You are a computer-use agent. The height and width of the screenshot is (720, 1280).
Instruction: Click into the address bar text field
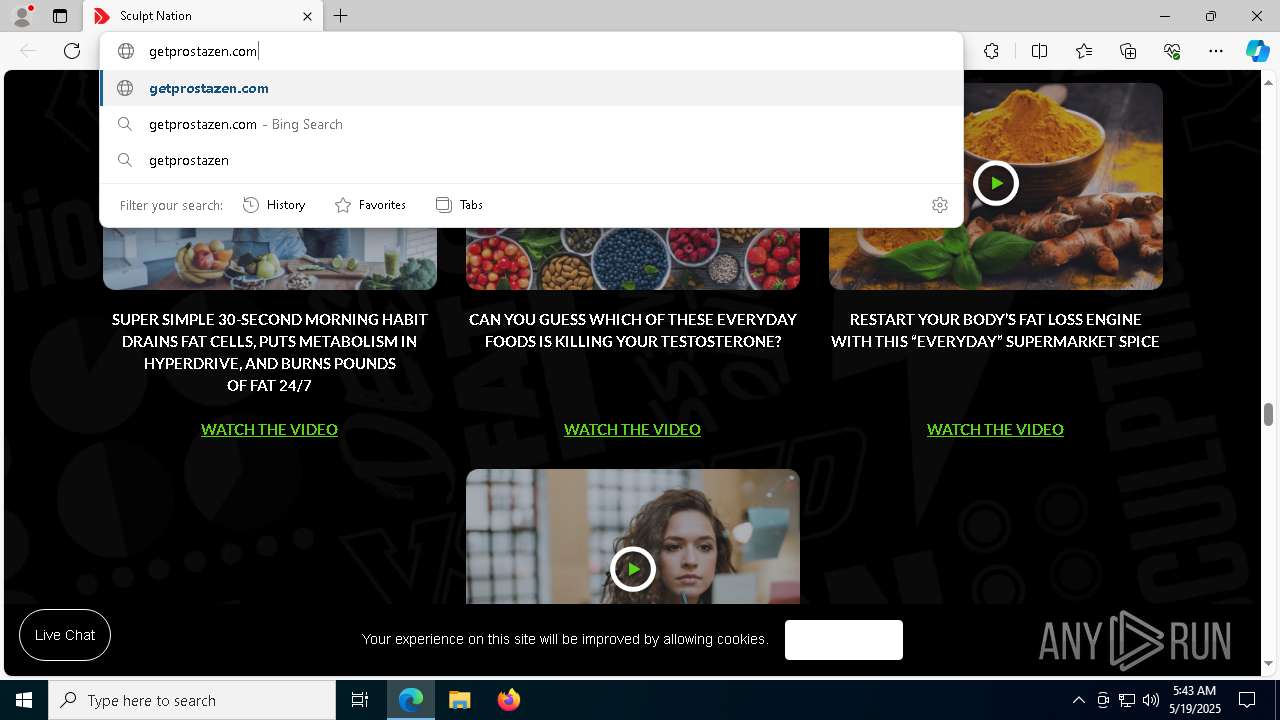point(531,51)
